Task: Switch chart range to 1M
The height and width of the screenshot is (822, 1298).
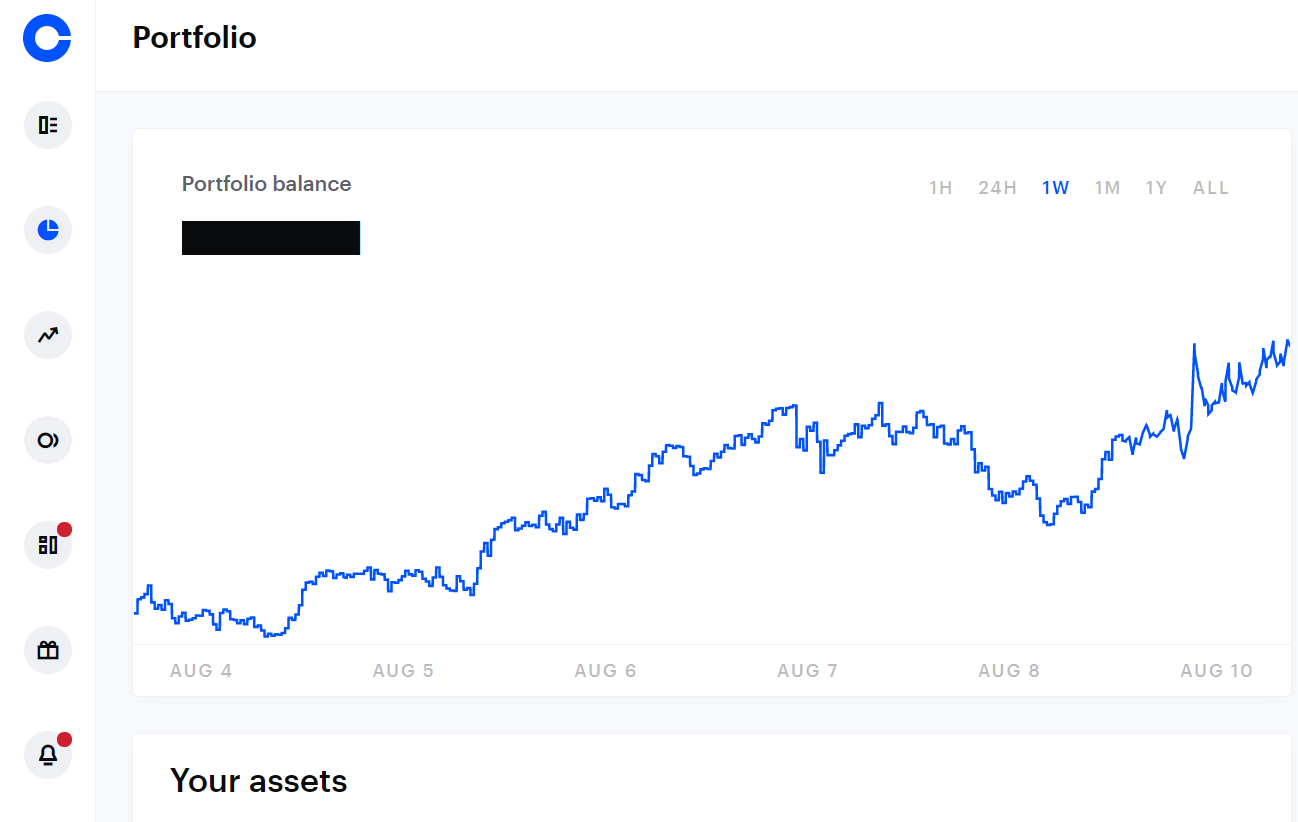Action: (x=1107, y=188)
